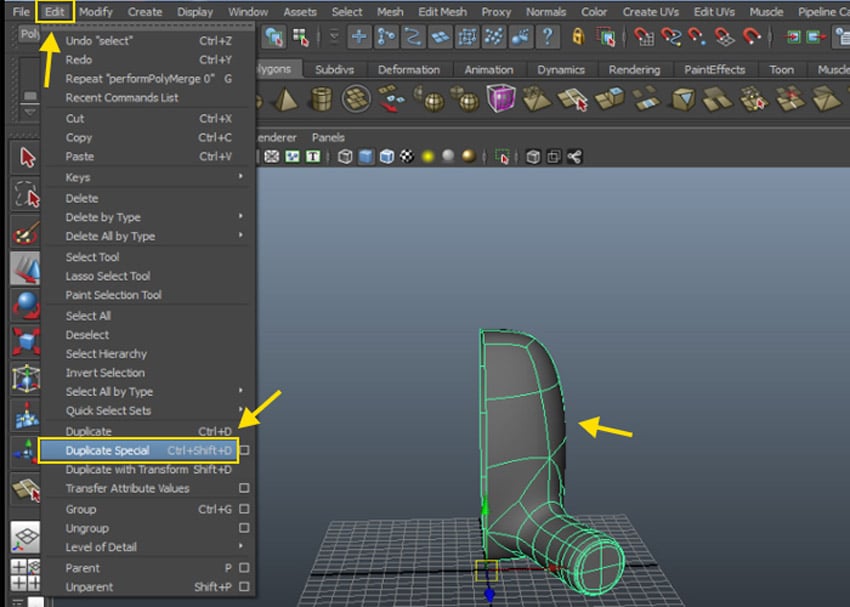
Task: Choose the Paint Selection brush icon
Action: (27, 232)
